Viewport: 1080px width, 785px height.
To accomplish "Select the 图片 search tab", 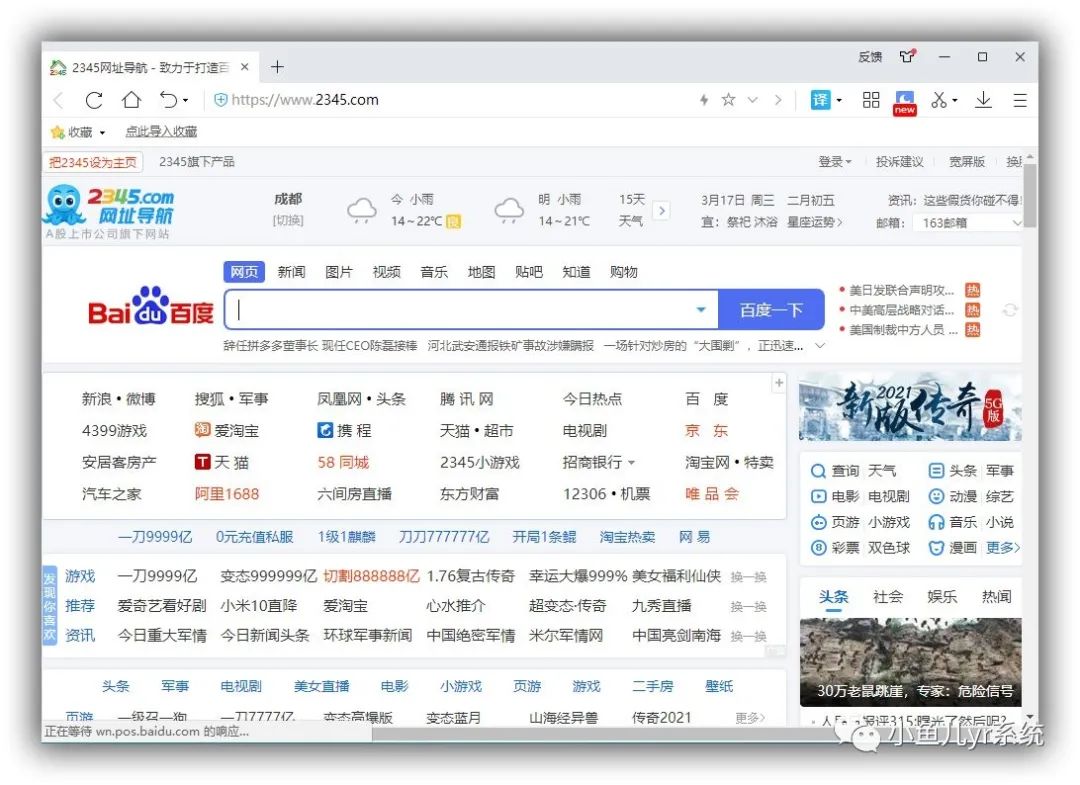I will click(x=339, y=272).
